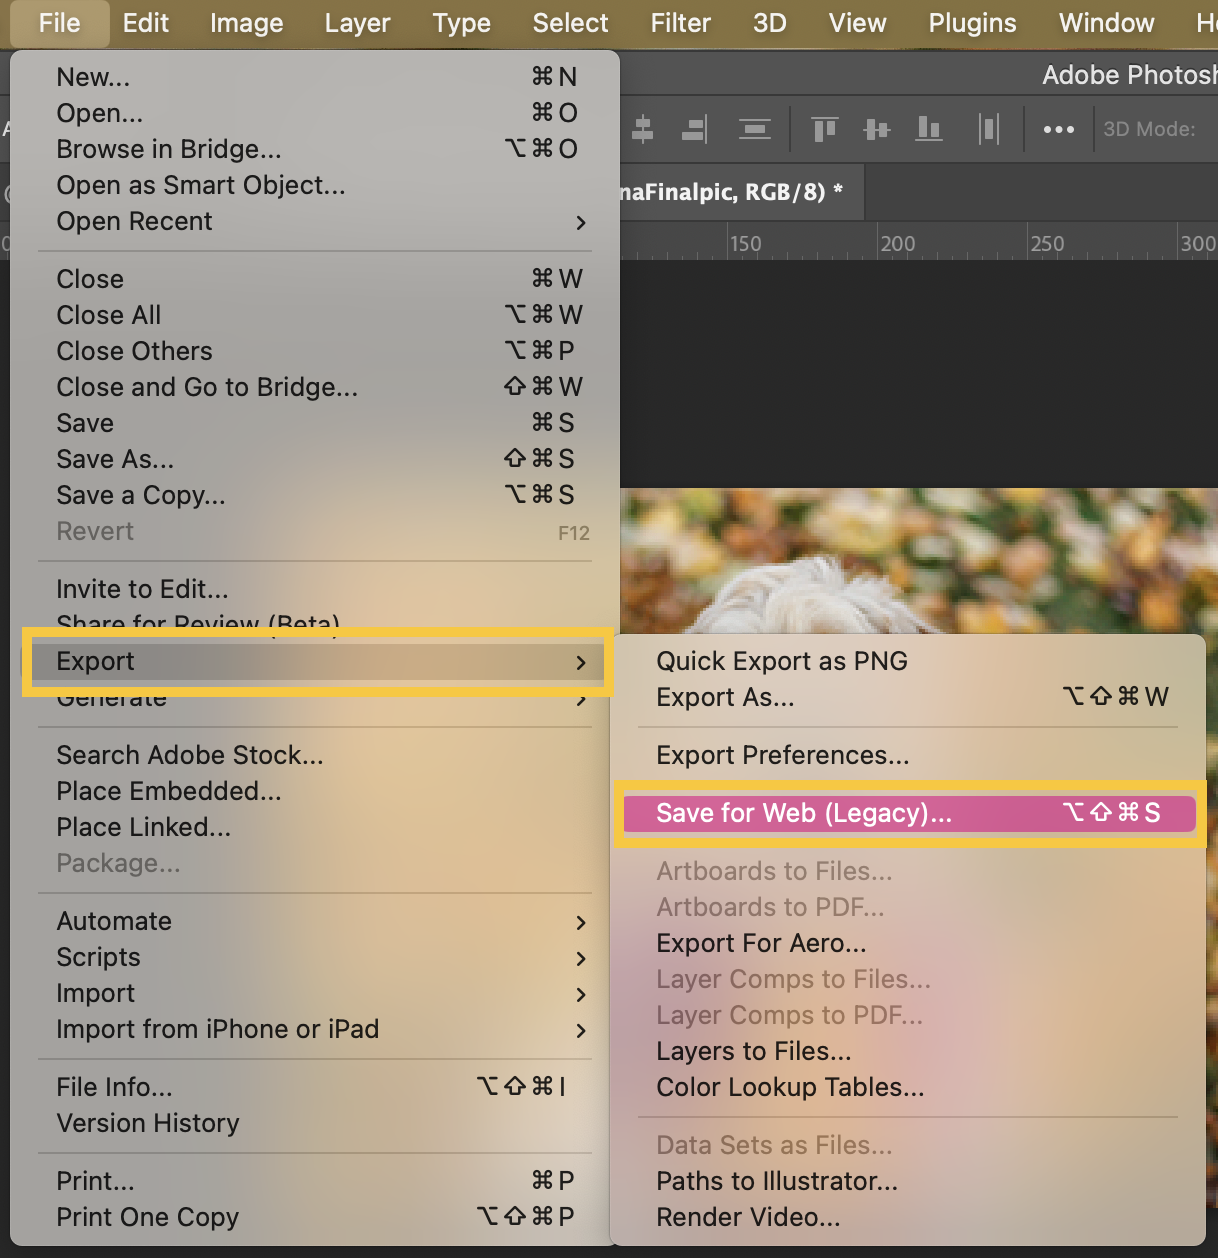Click Export As... in the submenu
Screen dimensions: 1218x1258
pos(725,697)
